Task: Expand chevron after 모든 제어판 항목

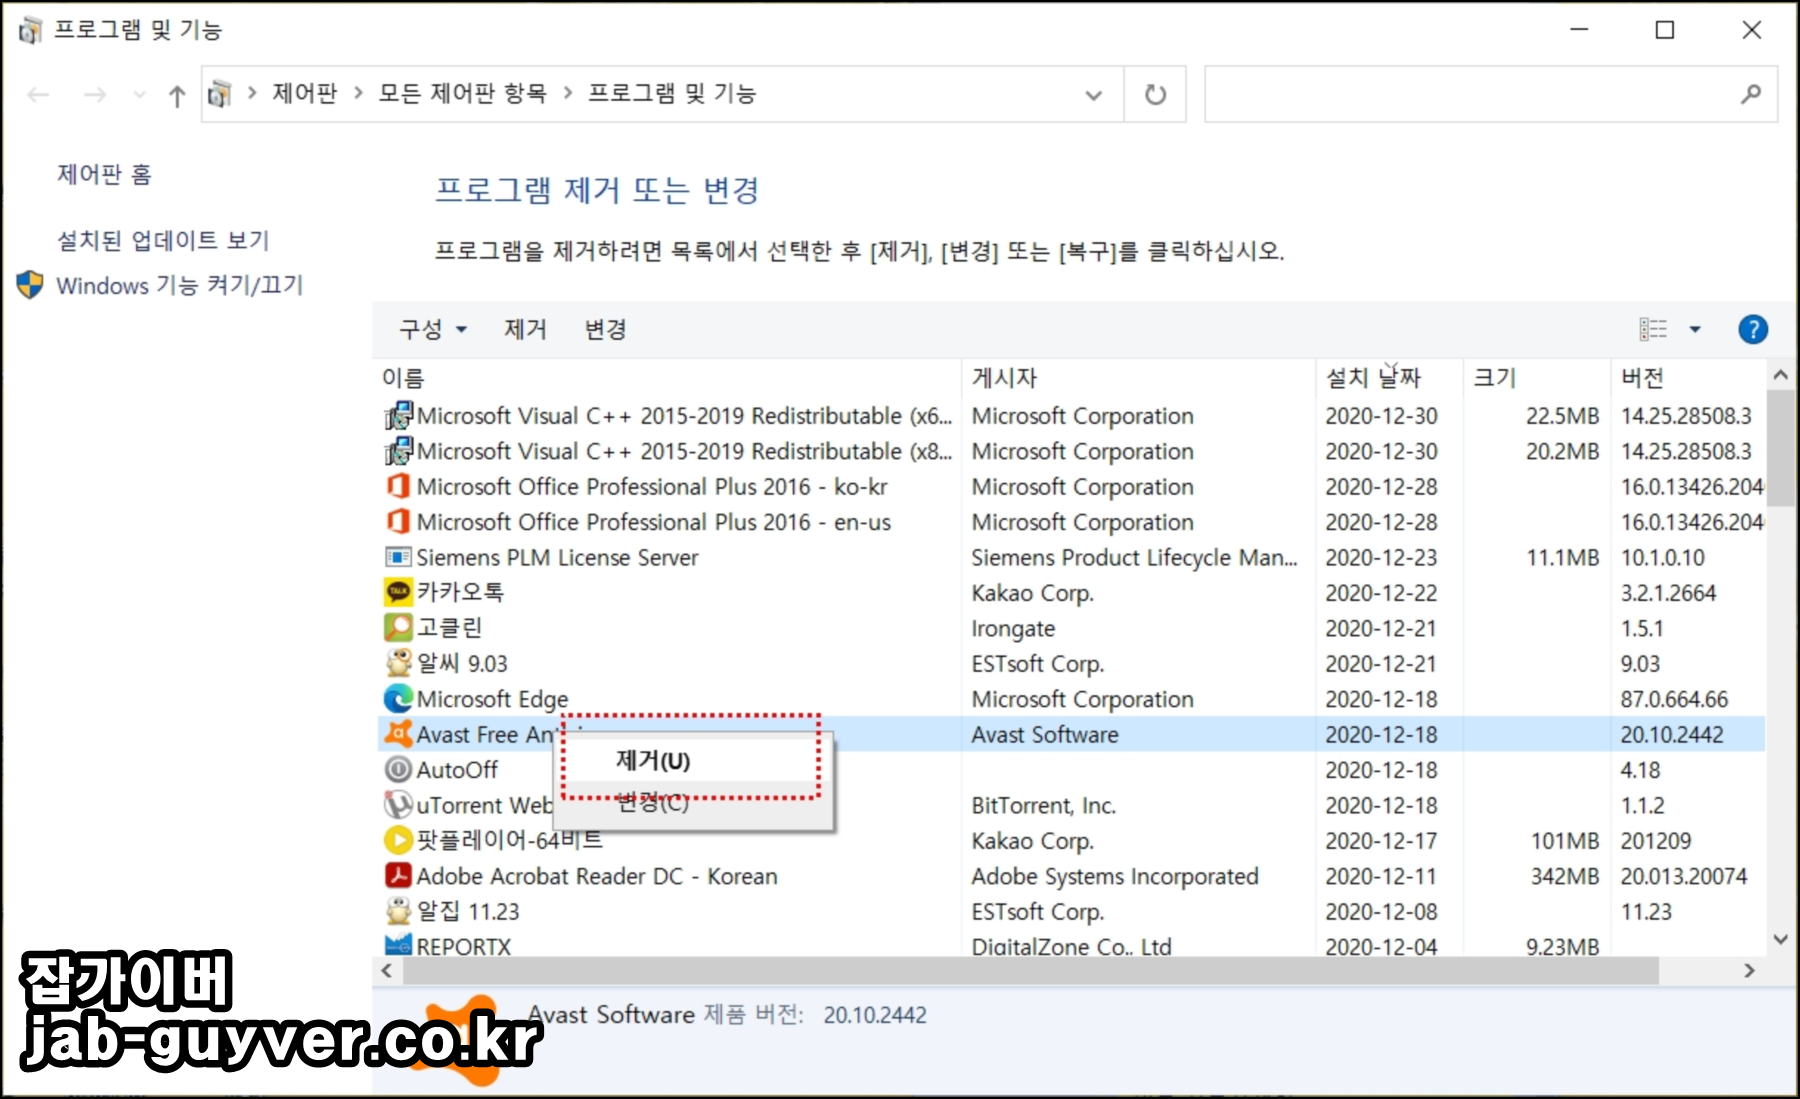Action: click(x=568, y=93)
